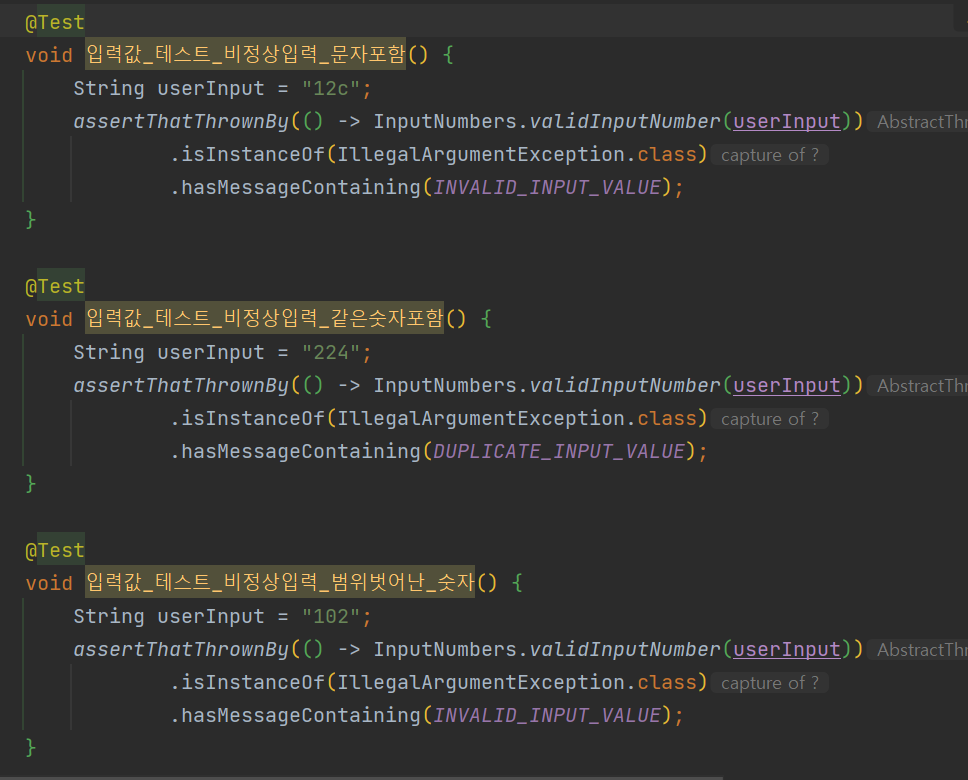
Task: Click assertThatThrownBy in the "102" test
Action: [x=182, y=650]
